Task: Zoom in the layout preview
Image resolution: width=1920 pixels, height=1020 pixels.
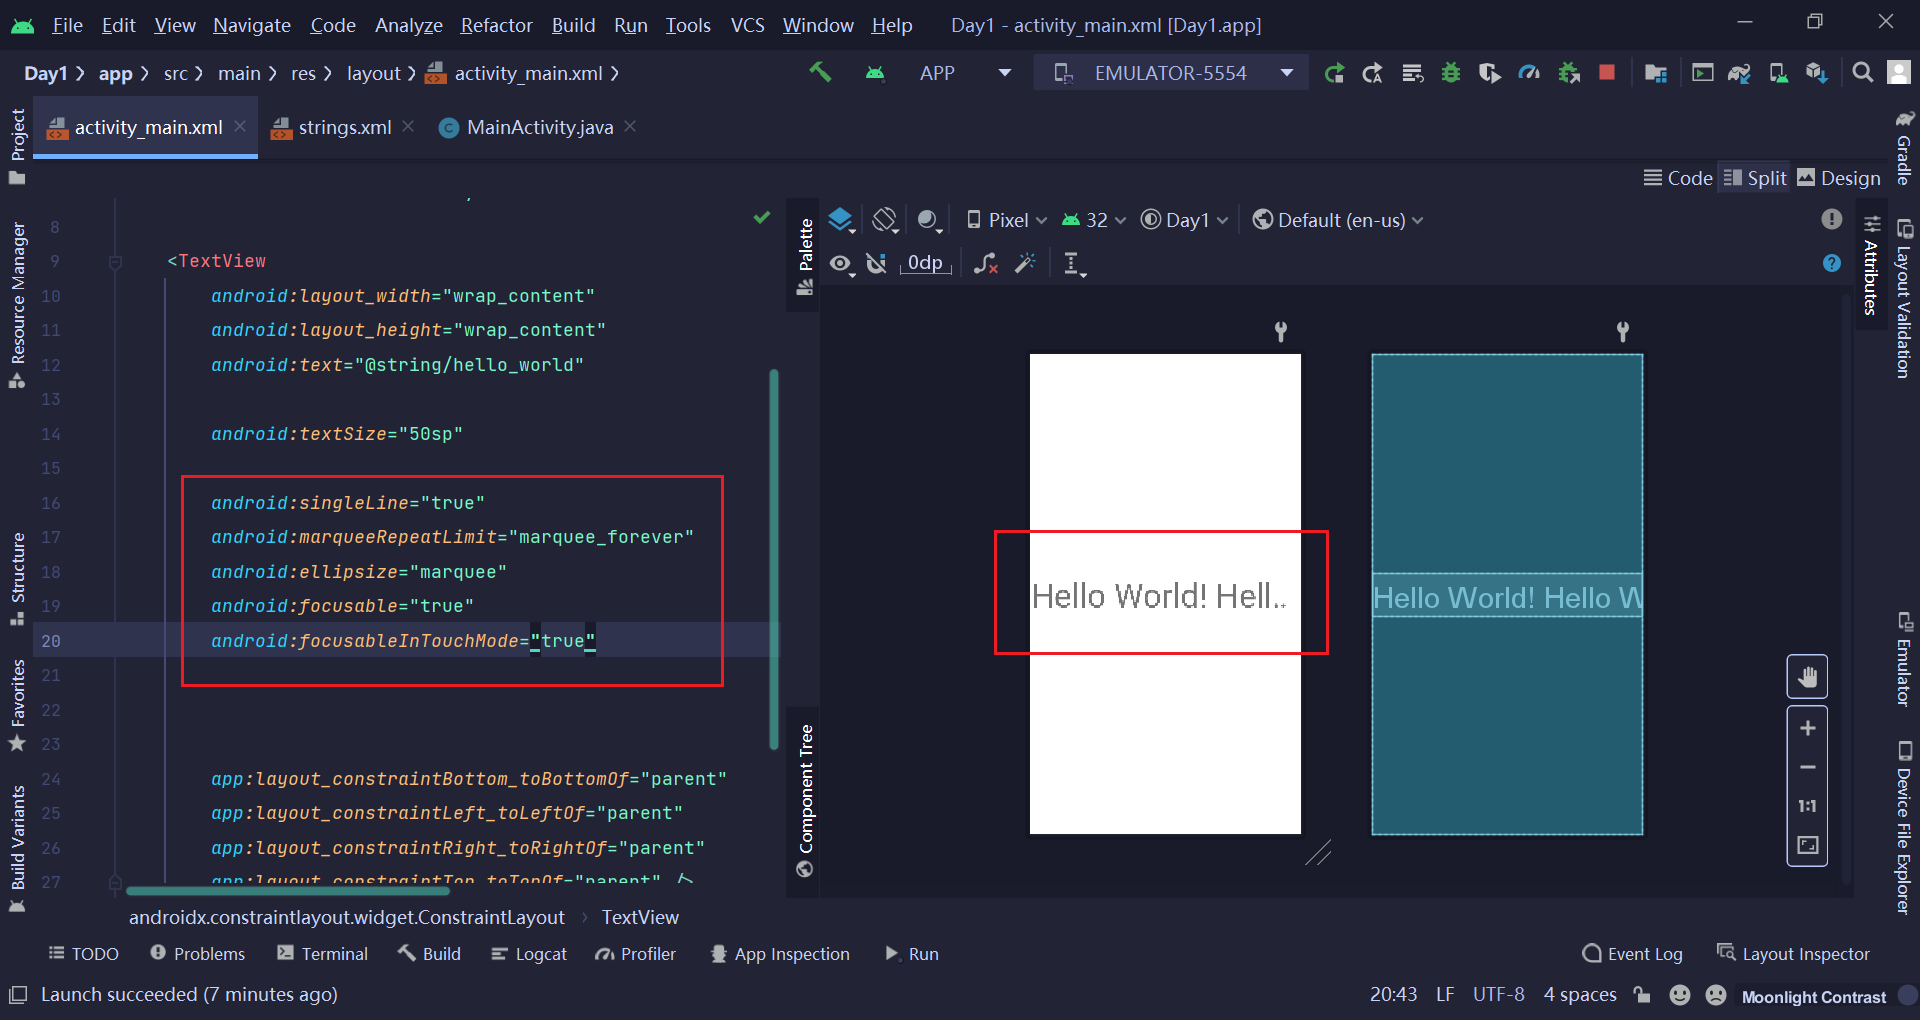Action: (1808, 728)
